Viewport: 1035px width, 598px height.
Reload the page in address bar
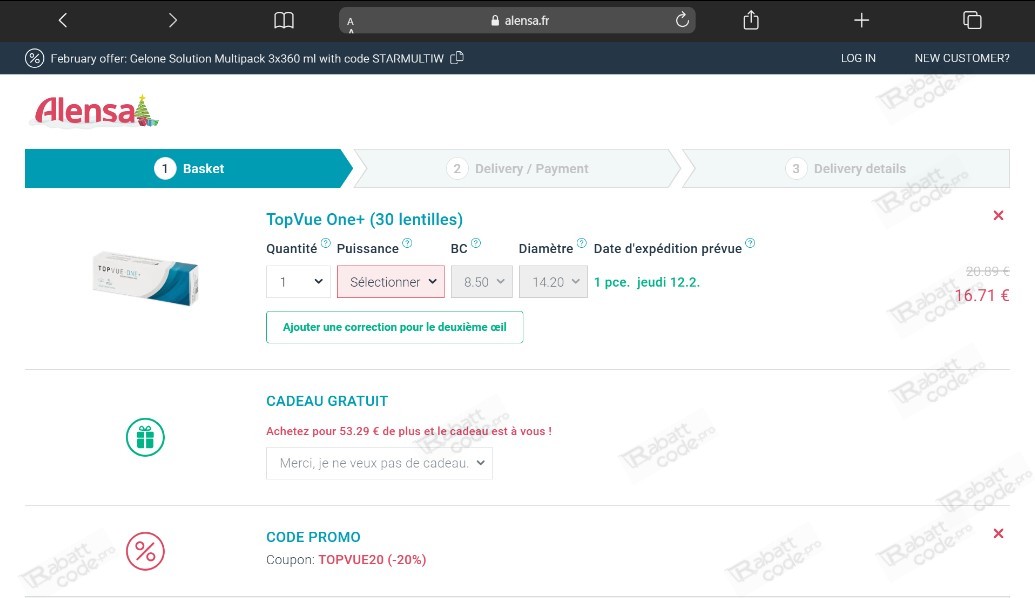[682, 21]
